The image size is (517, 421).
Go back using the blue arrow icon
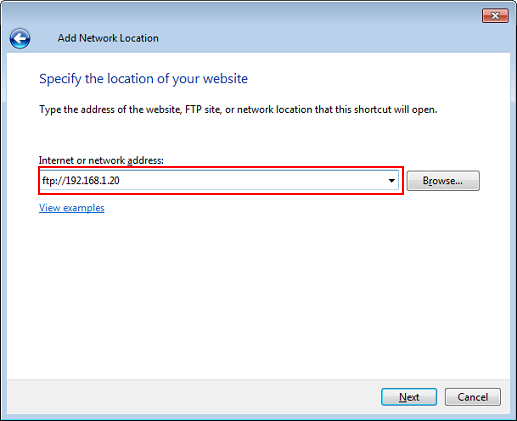pyautogui.click(x=20, y=38)
